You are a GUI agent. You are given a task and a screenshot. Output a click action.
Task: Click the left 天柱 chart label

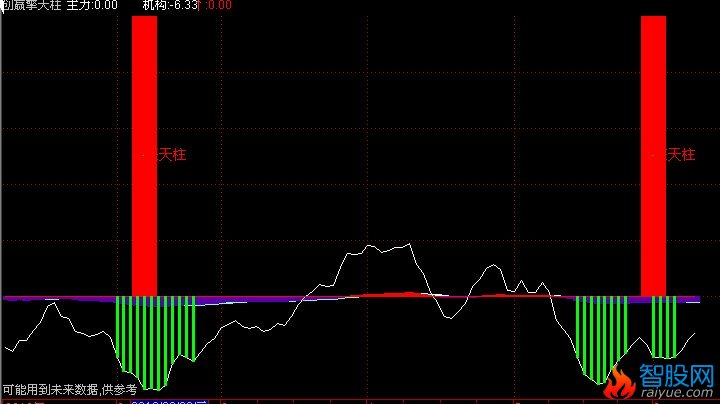(172, 155)
